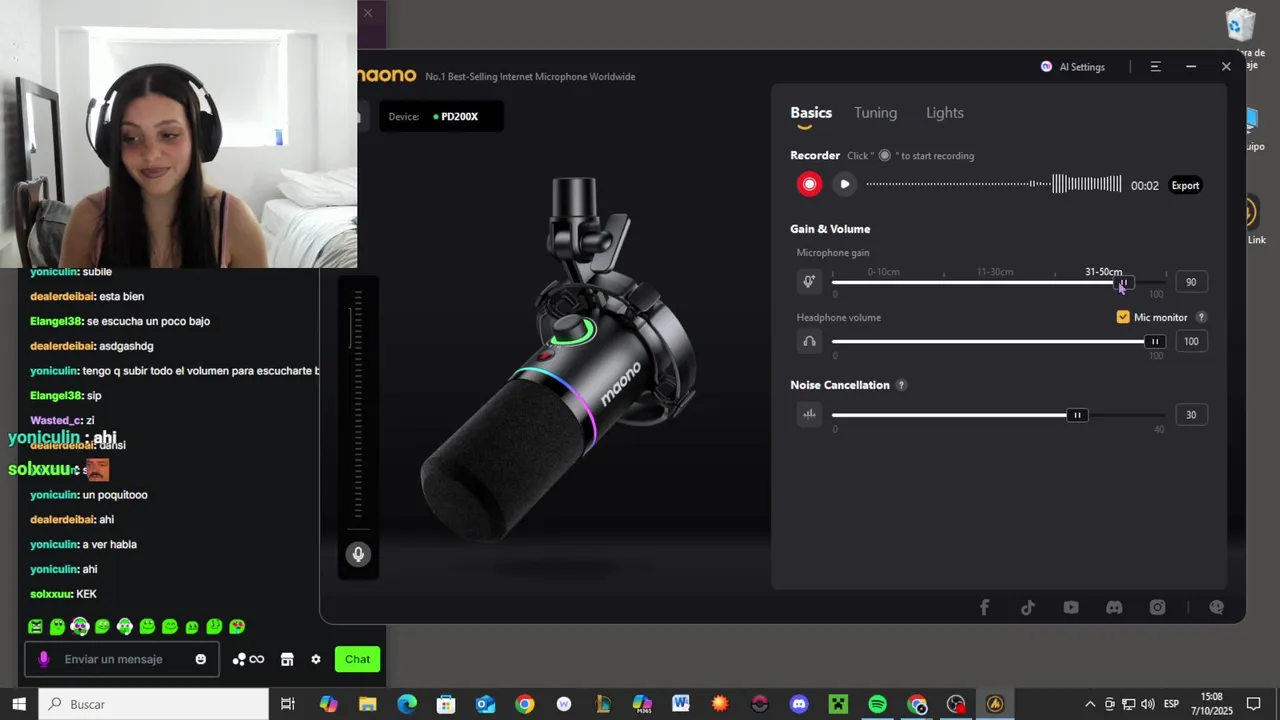Click the noise cancellation equalizer icon
Image resolution: width=1280 pixels, height=720 pixels.
pyautogui.click(x=809, y=414)
